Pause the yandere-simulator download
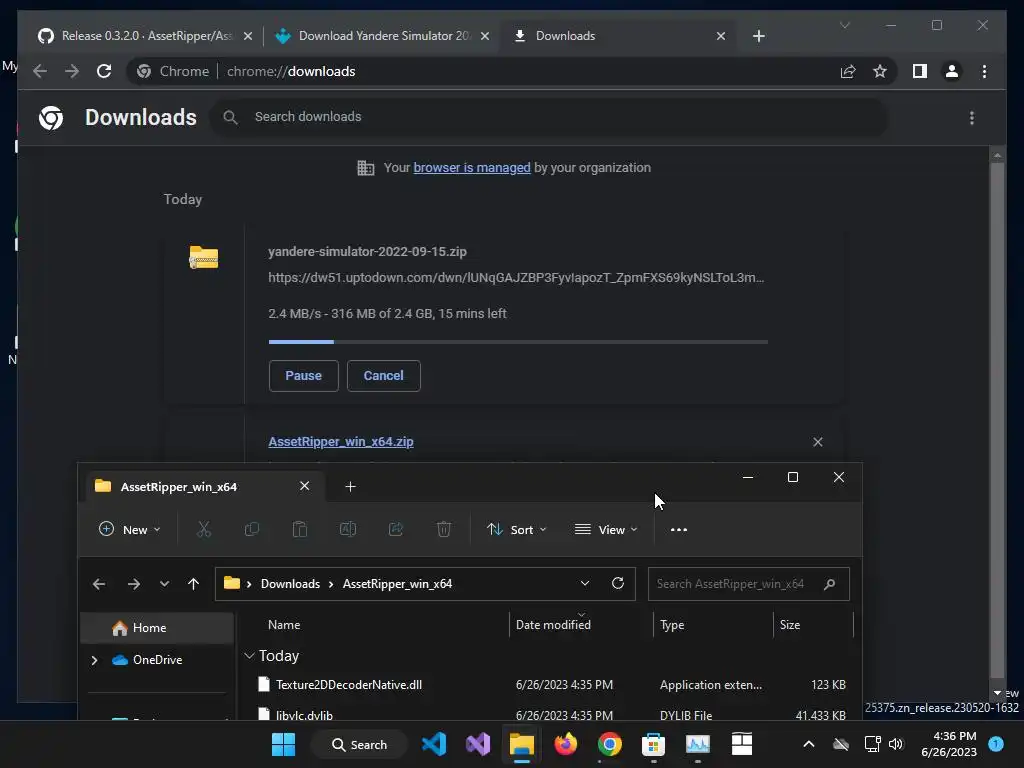 [x=304, y=376]
